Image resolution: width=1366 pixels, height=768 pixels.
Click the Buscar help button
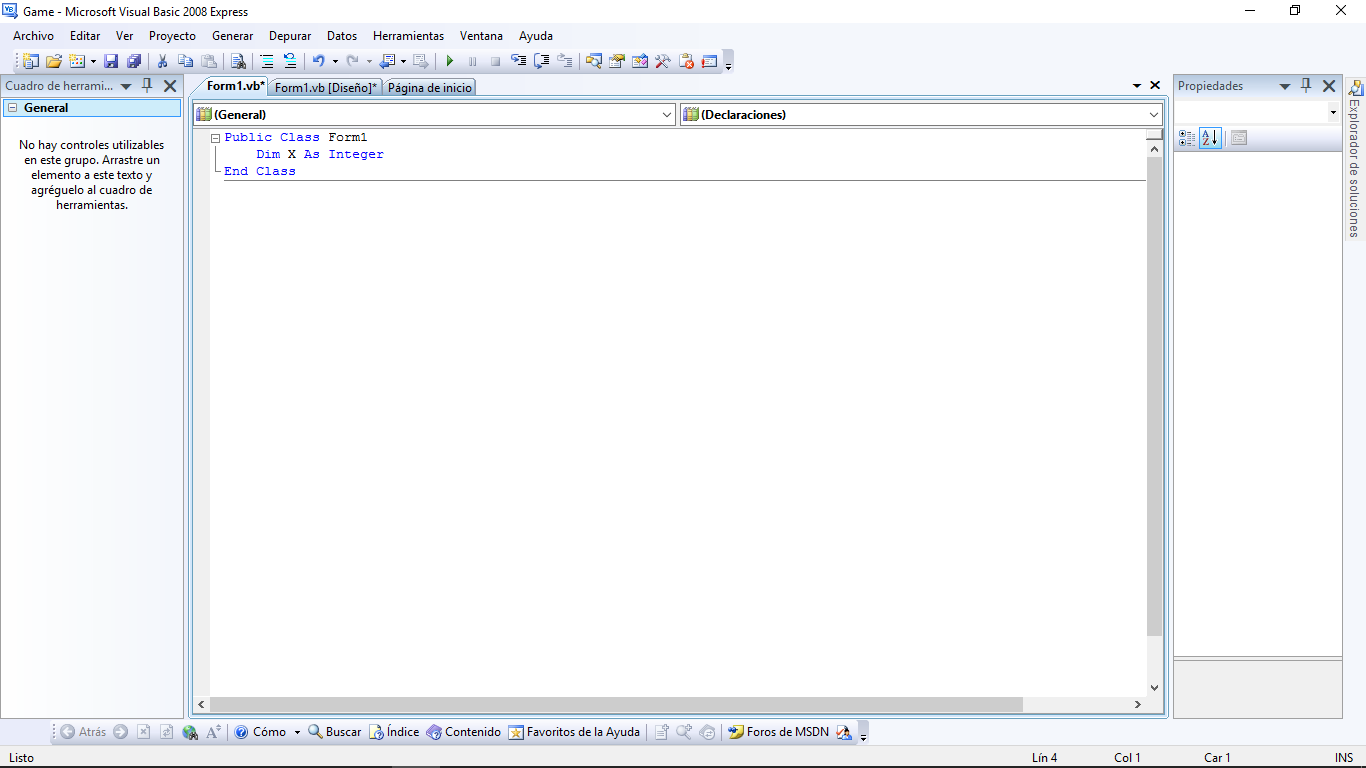click(x=334, y=732)
